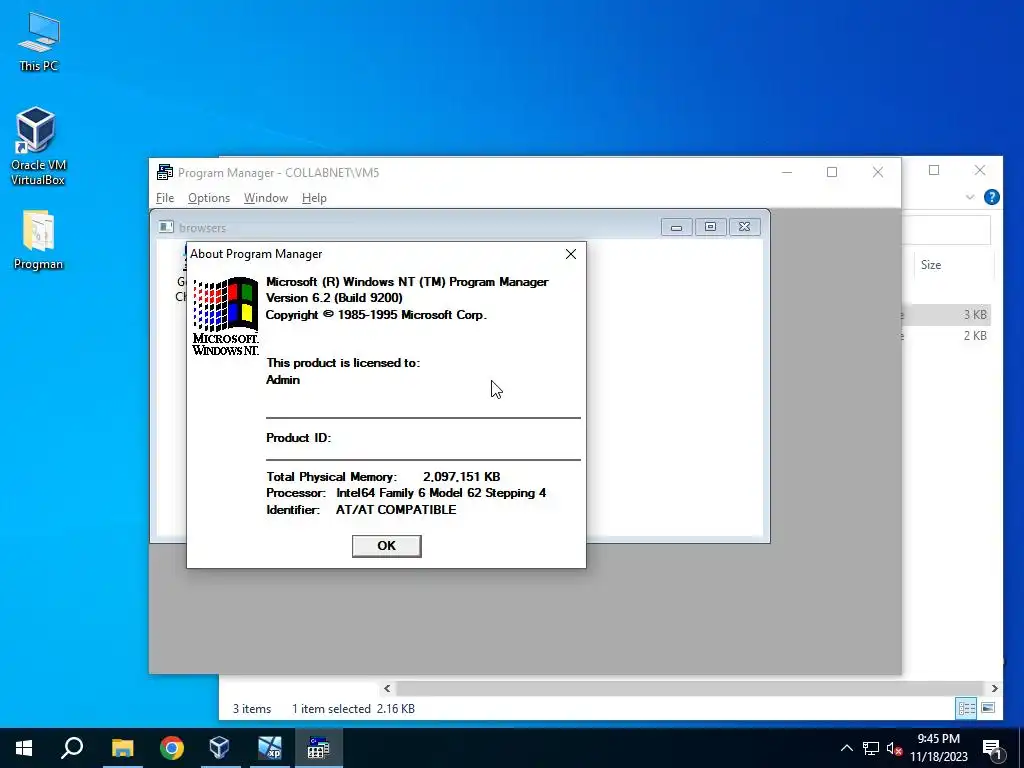Click the File Explorer horizontal scrollbar track
1024x768 pixels.
coord(690,688)
